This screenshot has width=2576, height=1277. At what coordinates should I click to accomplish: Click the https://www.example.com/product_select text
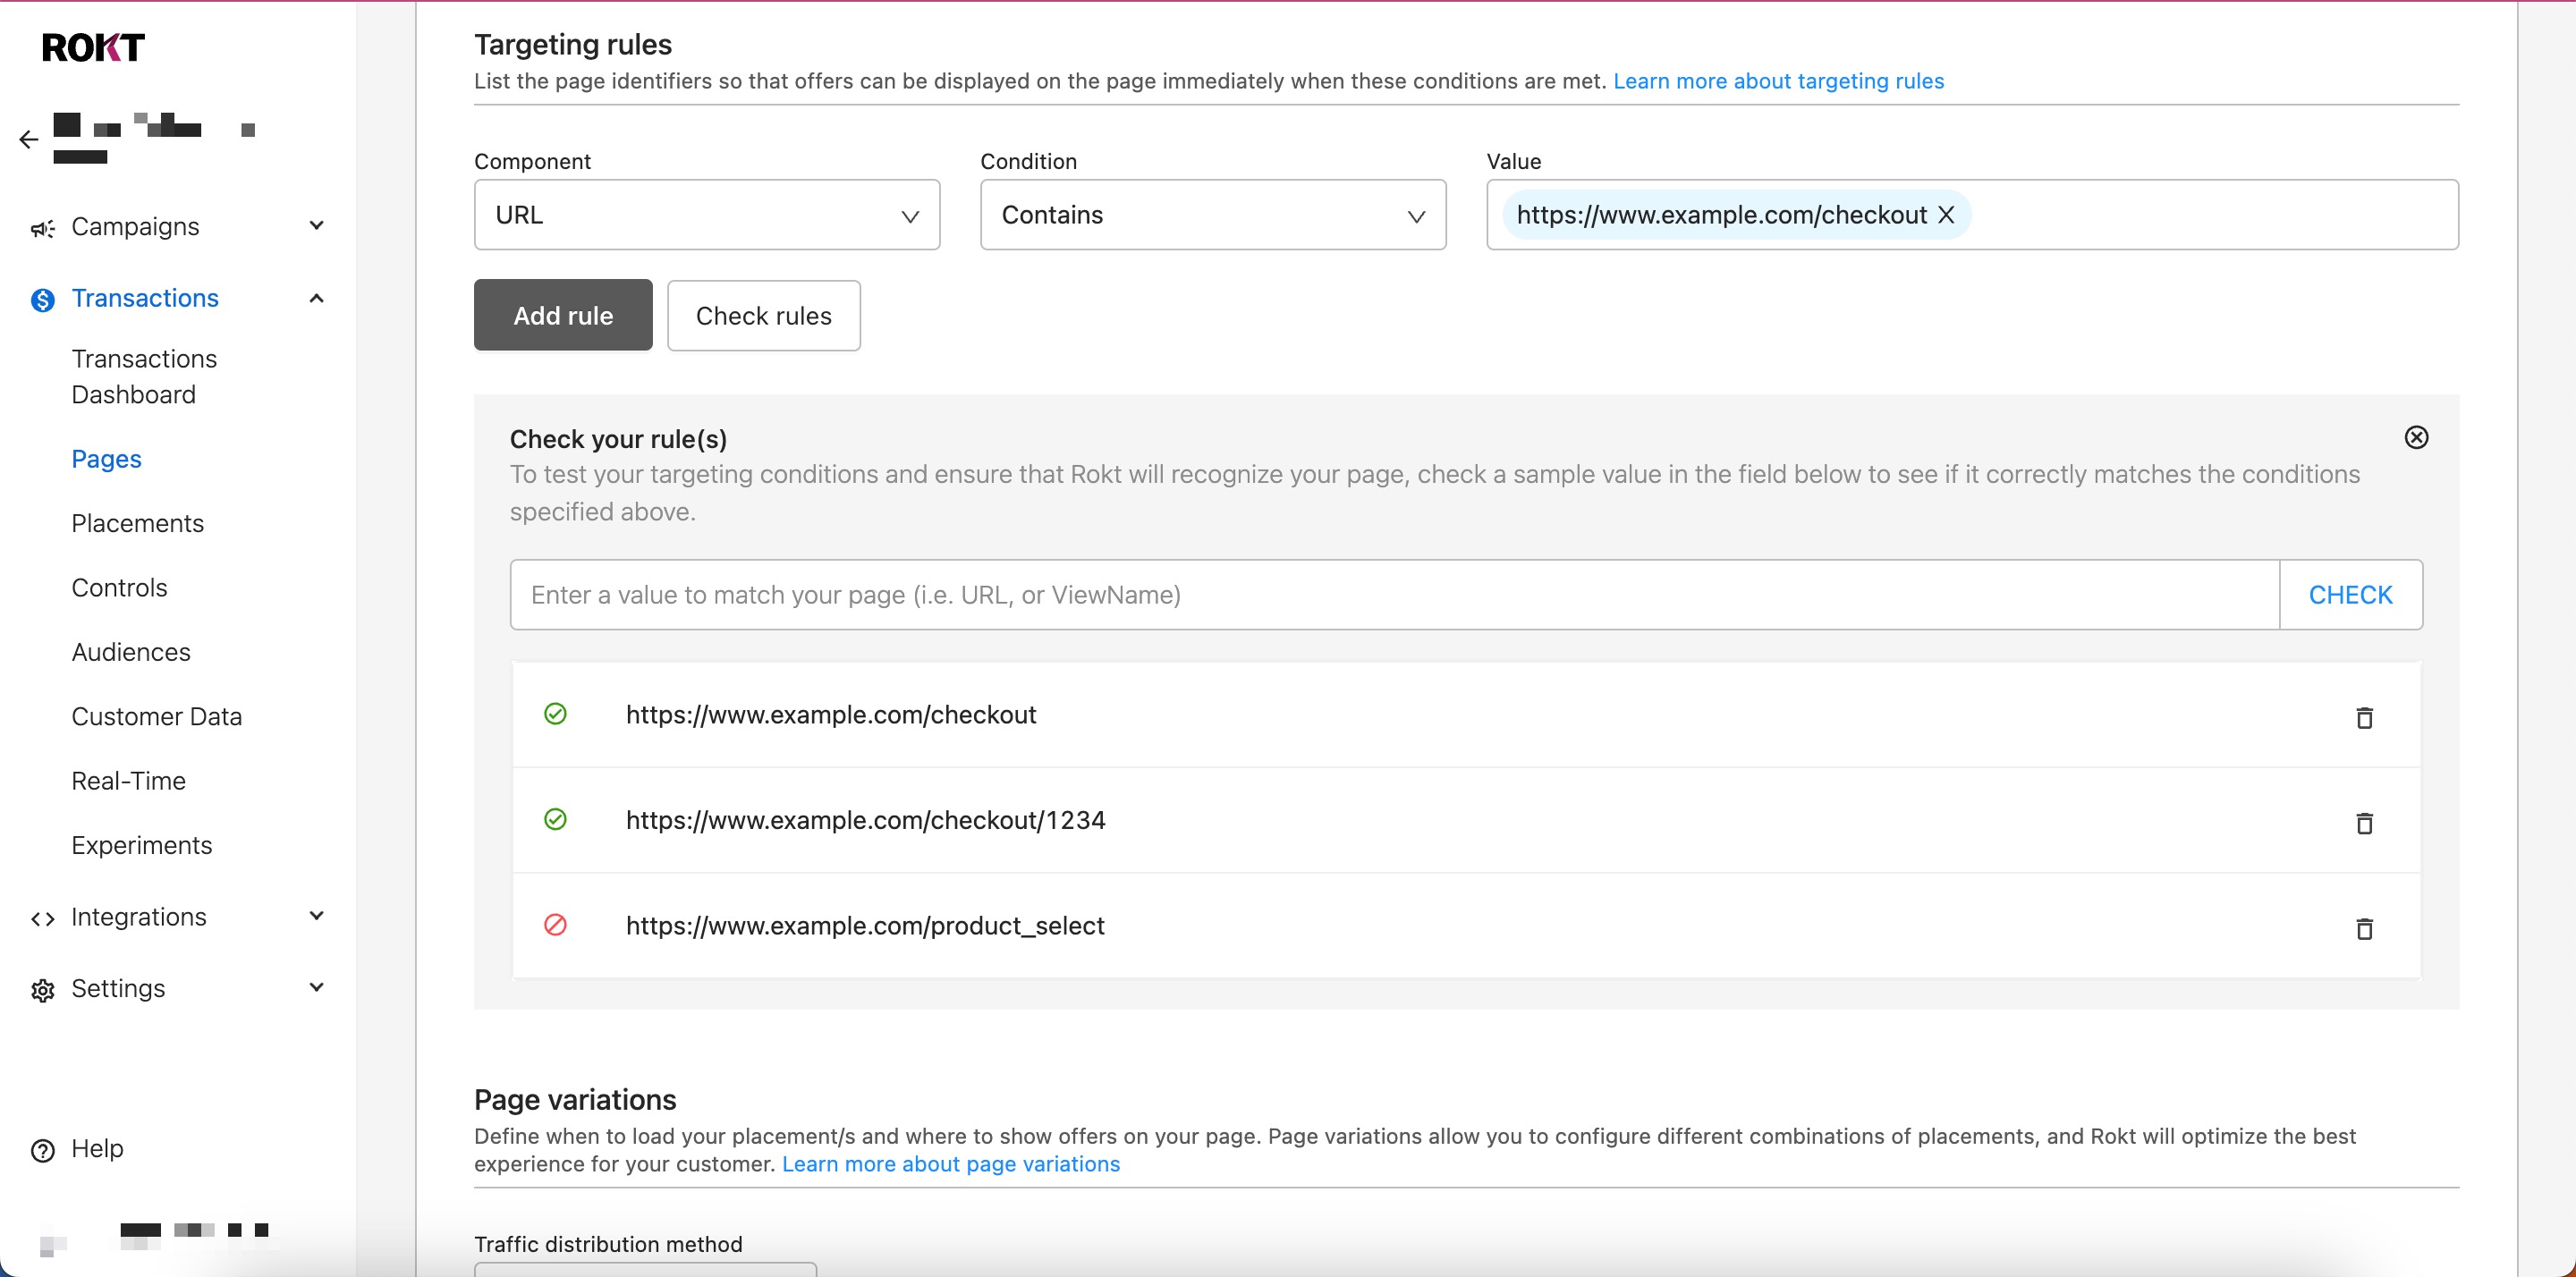pos(865,926)
